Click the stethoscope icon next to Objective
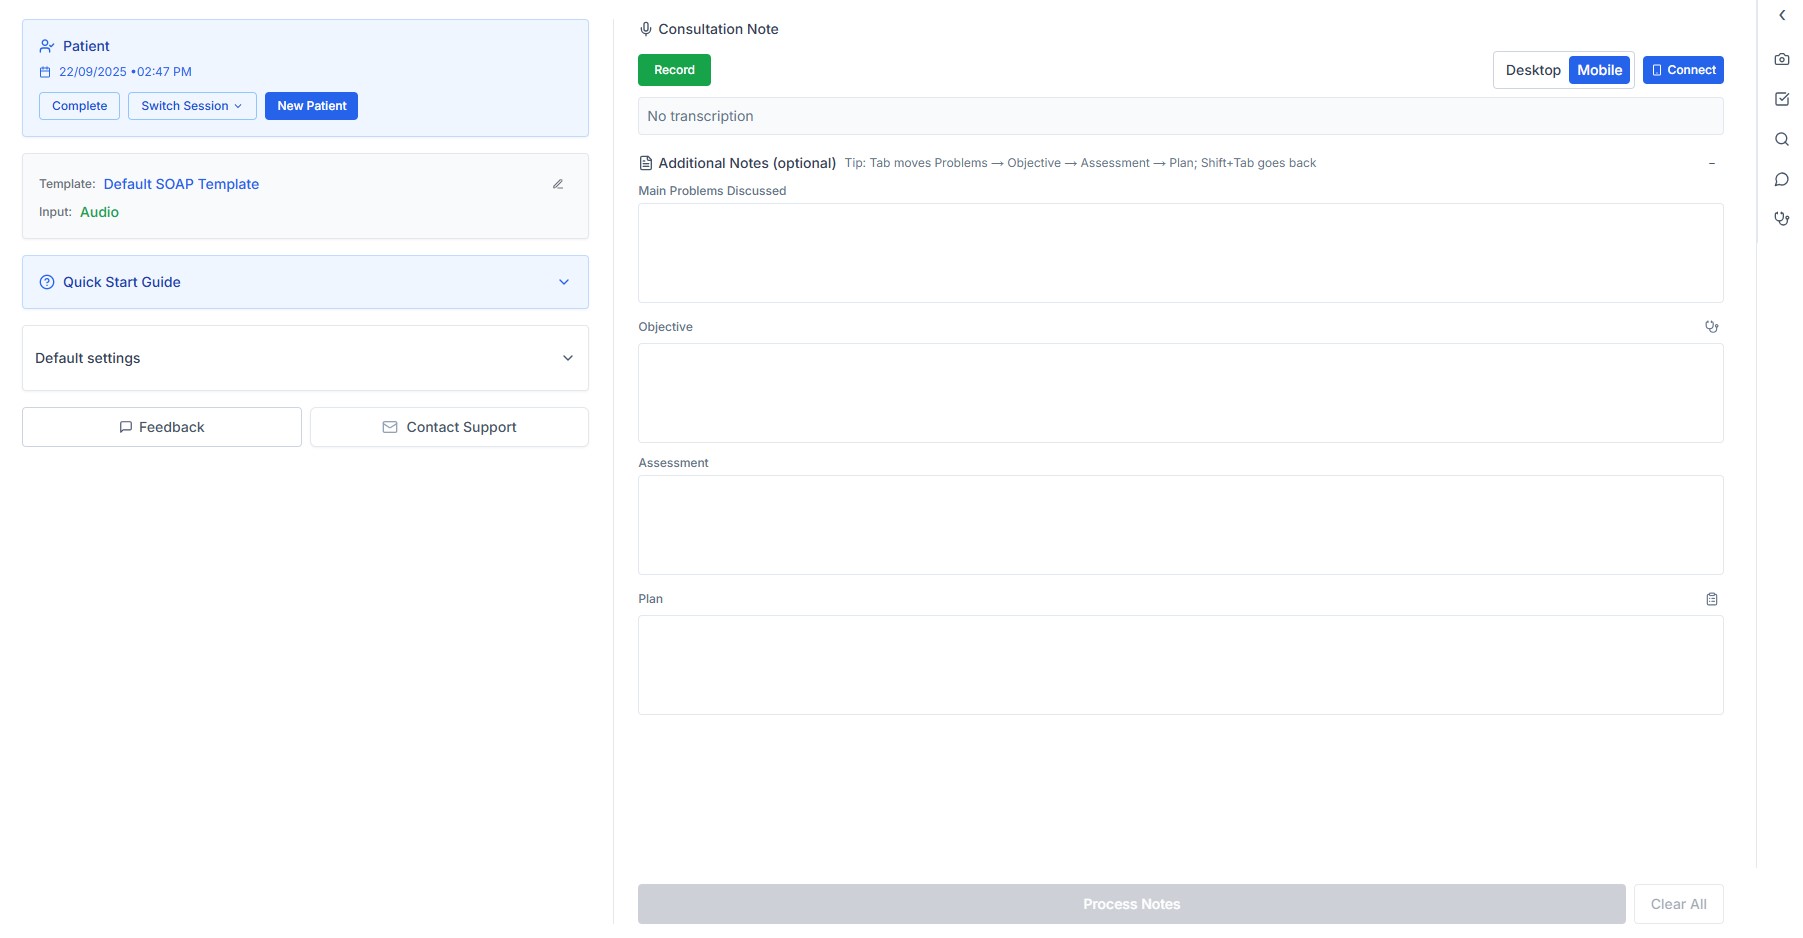The width and height of the screenshot is (1803, 938). pyautogui.click(x=1711, y=326)
